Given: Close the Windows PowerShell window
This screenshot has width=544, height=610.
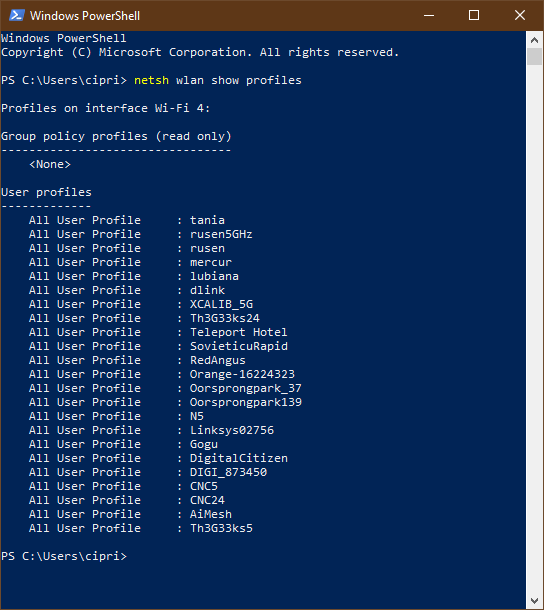Looking at the screenshot, I should [519, 16].
